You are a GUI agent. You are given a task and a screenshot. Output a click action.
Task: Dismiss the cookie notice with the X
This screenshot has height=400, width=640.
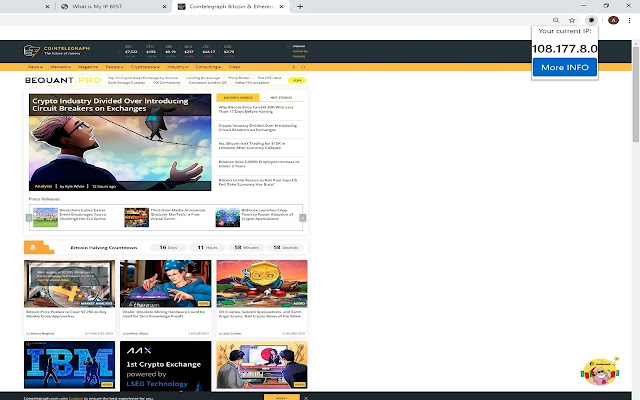[306, 398]
